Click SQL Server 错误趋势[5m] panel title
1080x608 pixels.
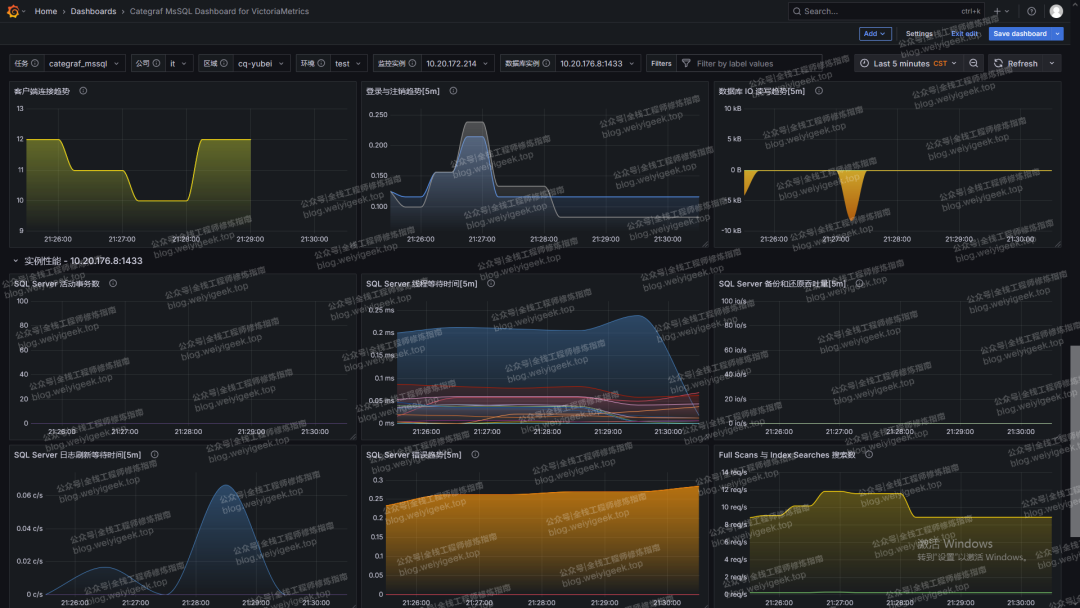[414, 454]
